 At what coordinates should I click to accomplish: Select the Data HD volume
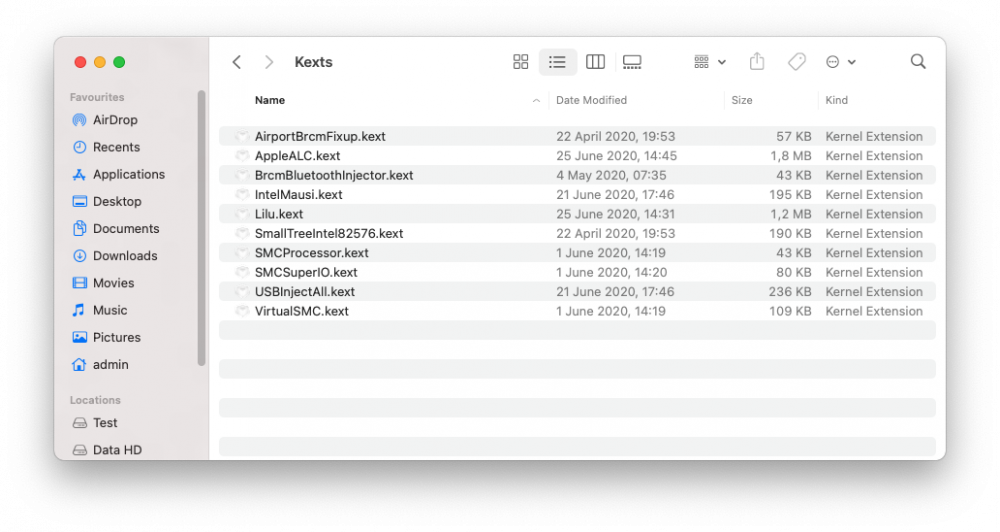point(107,450)
